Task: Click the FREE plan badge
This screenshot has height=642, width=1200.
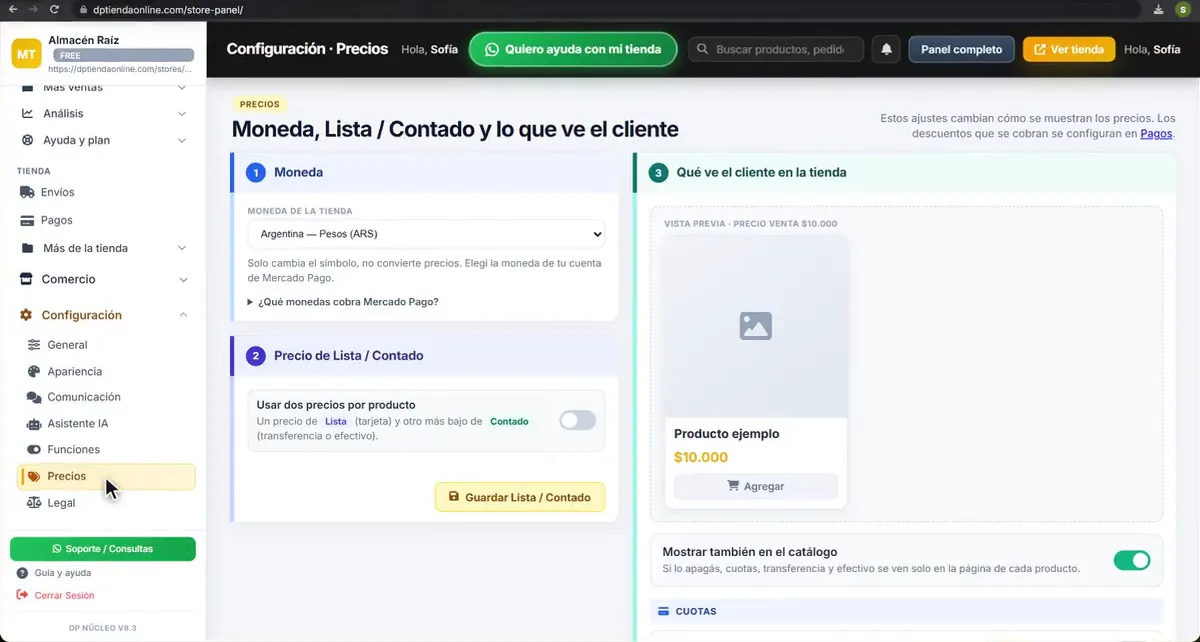Action: pos(121,56)
